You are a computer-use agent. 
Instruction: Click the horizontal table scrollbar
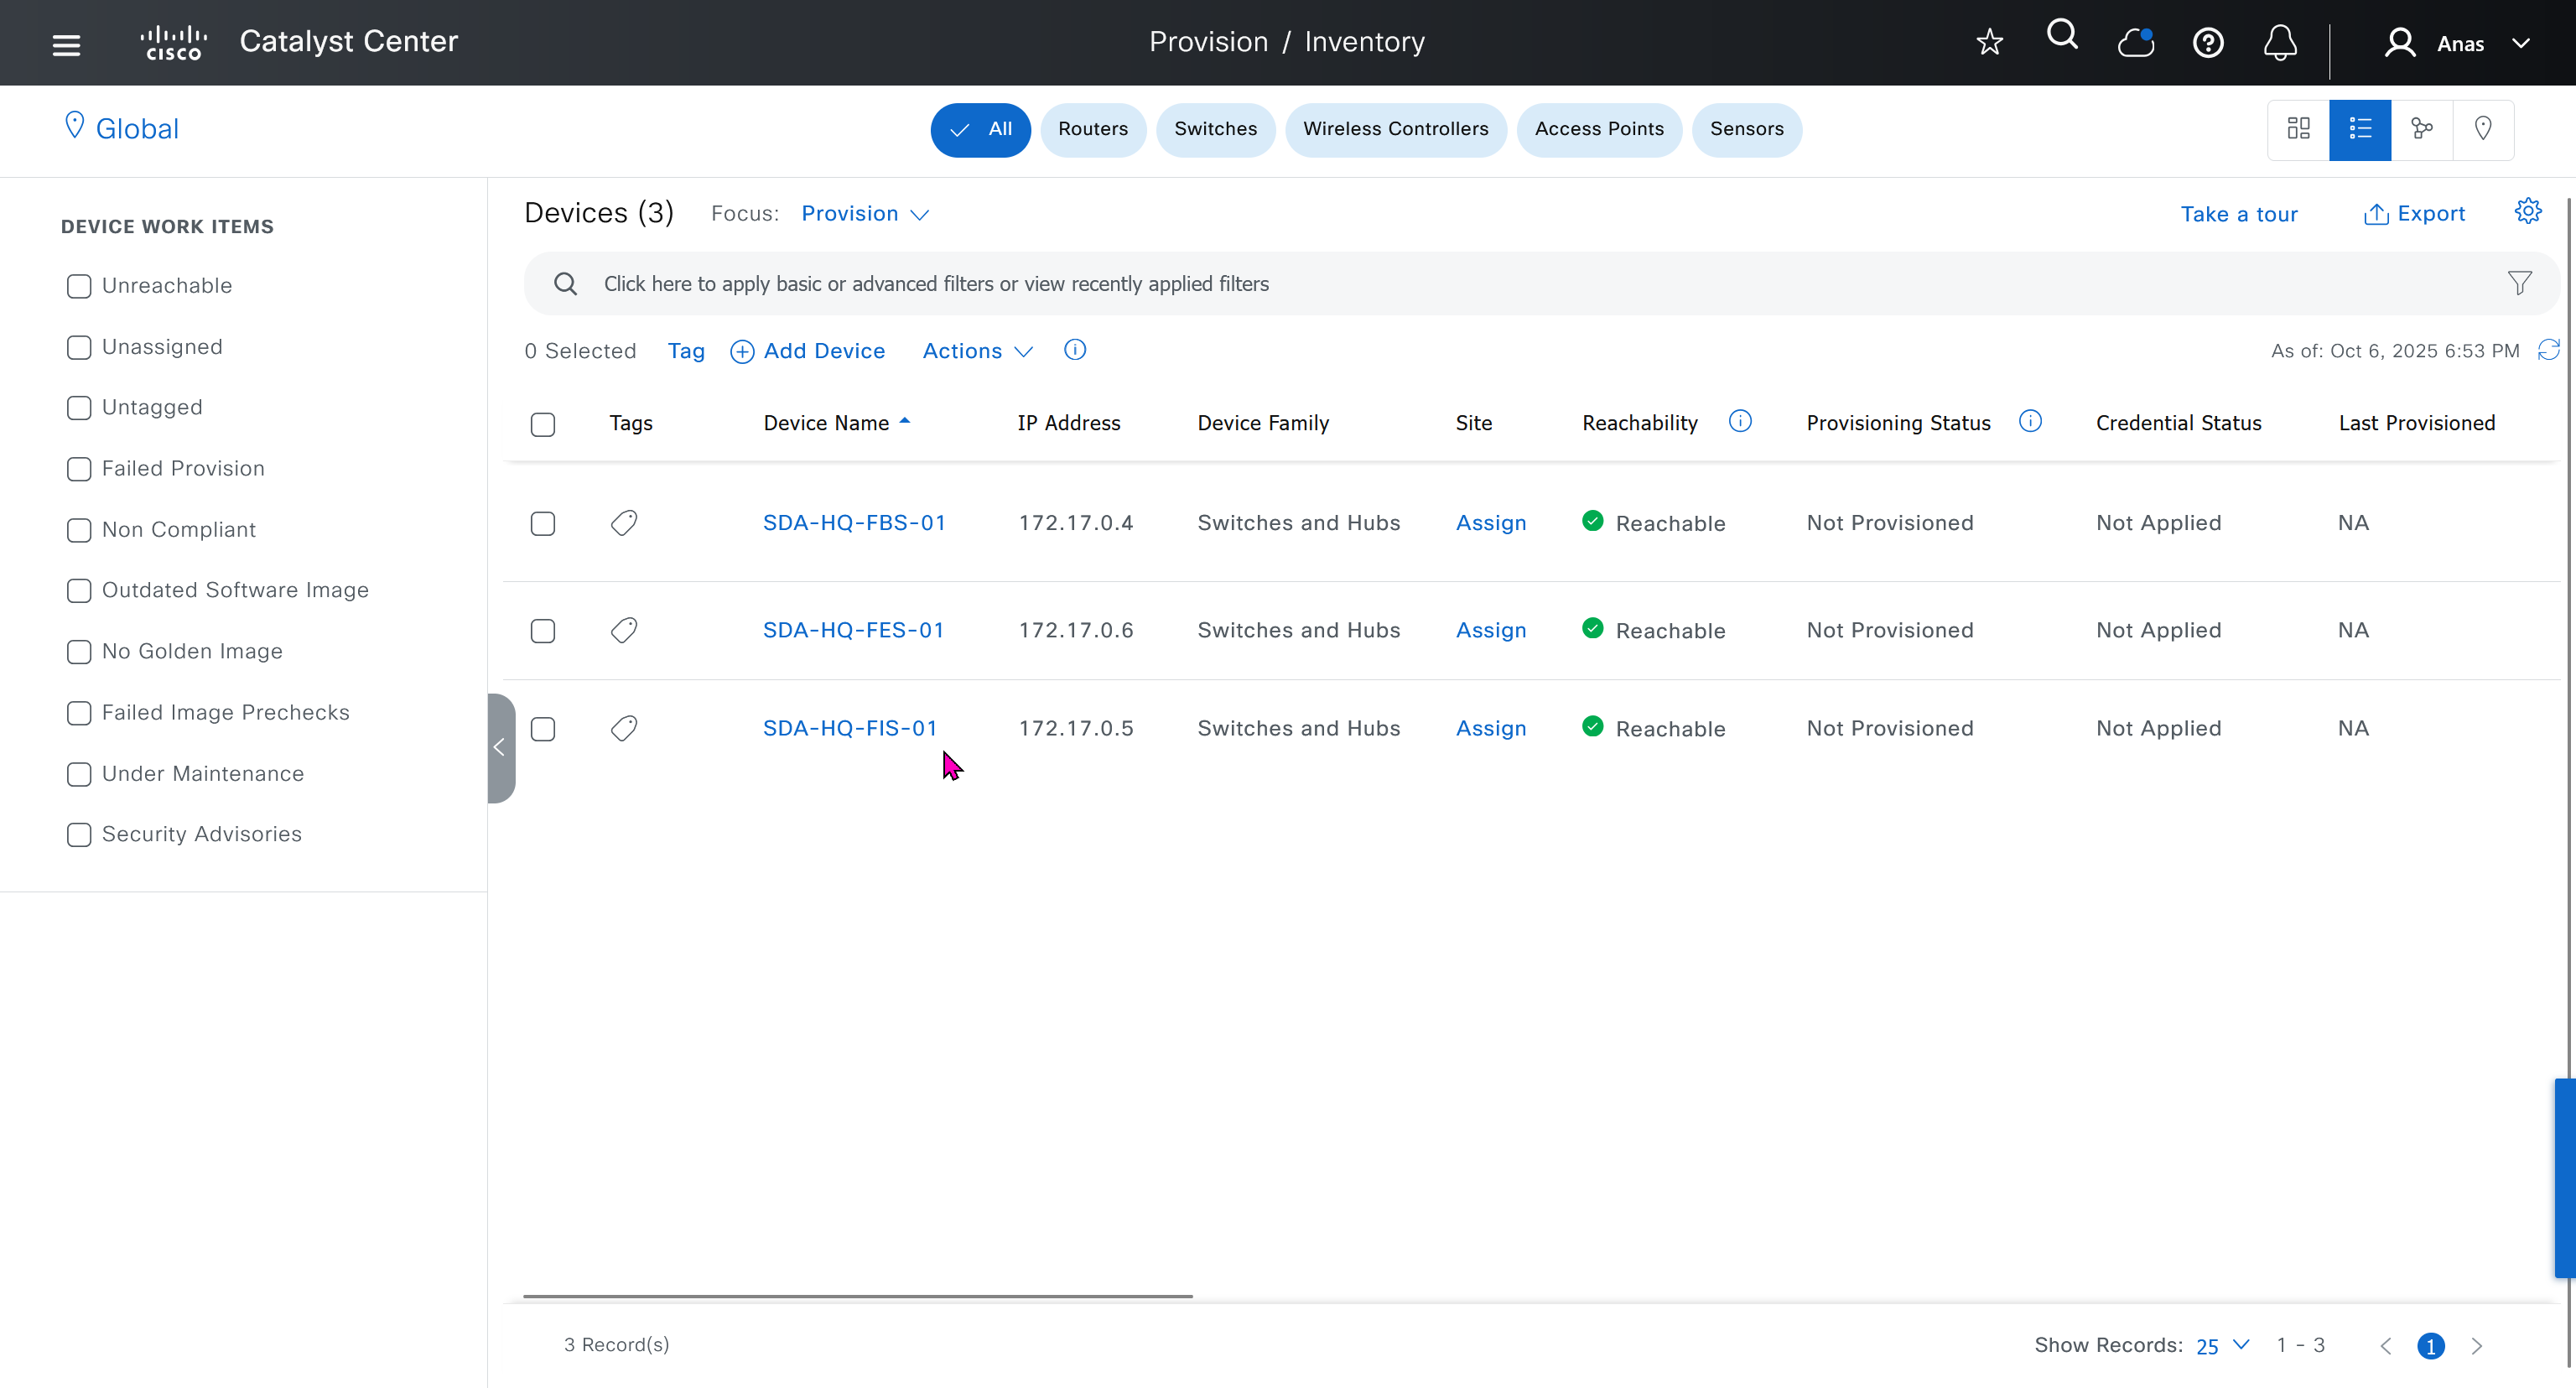(857, 1296)
